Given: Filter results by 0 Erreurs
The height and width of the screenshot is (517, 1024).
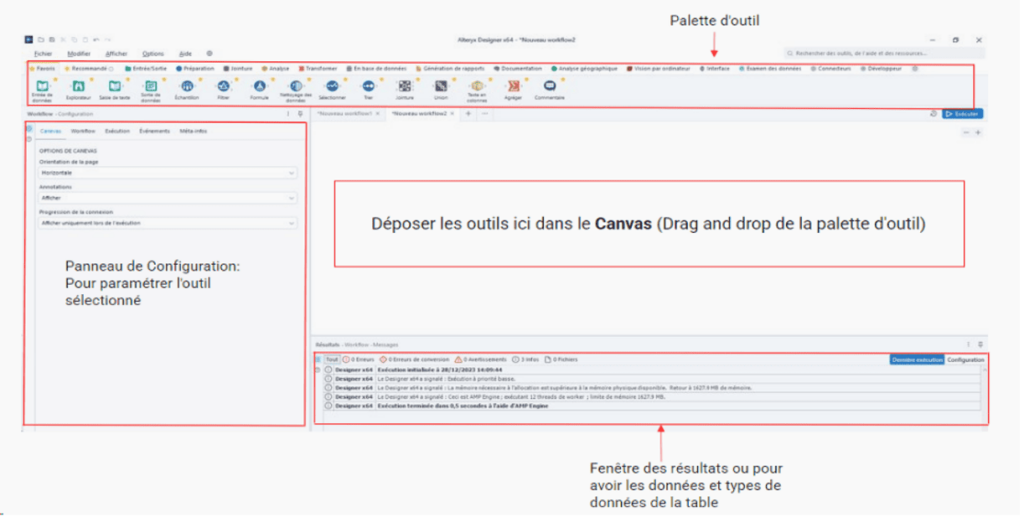Looking at the screenshot, I should point(359,360).
